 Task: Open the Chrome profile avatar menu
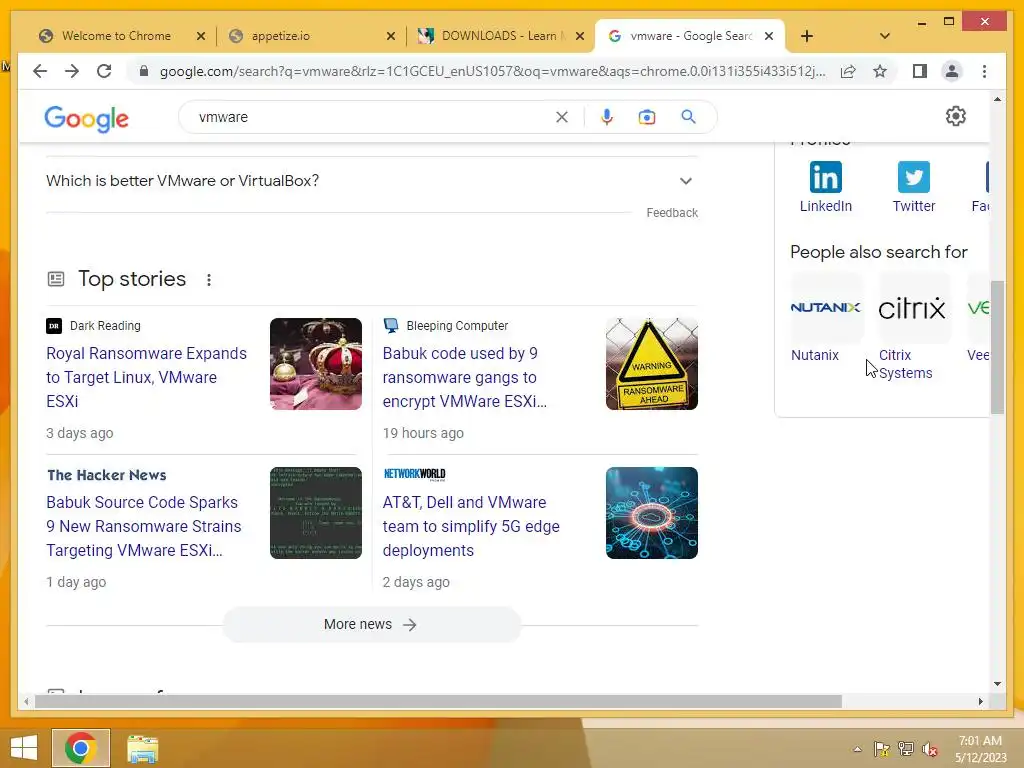click(x=952, y=71)
